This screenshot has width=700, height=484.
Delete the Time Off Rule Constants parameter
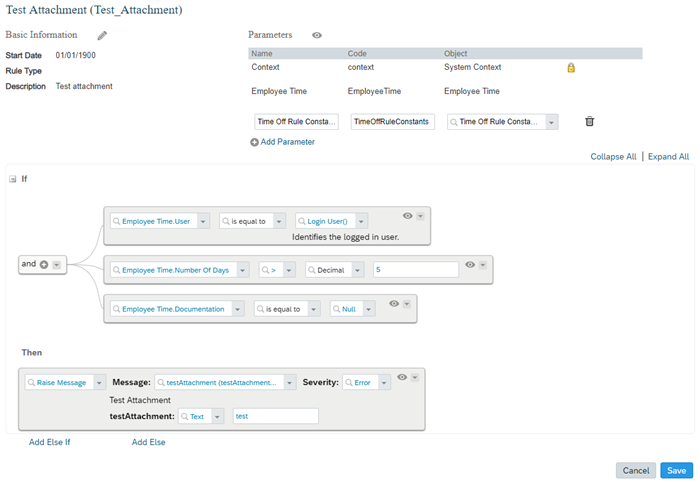pos(590,121)
